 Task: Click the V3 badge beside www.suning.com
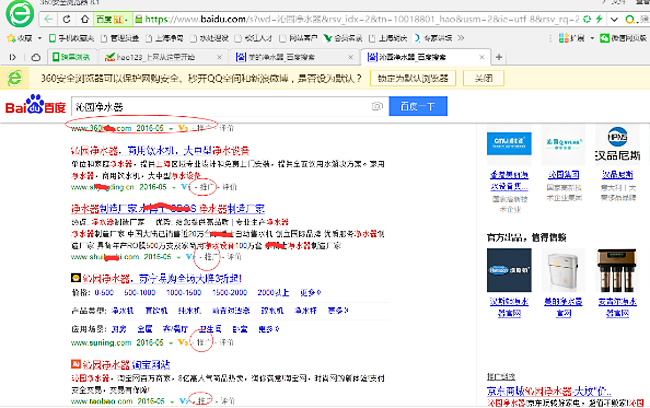tap(182, 342)
